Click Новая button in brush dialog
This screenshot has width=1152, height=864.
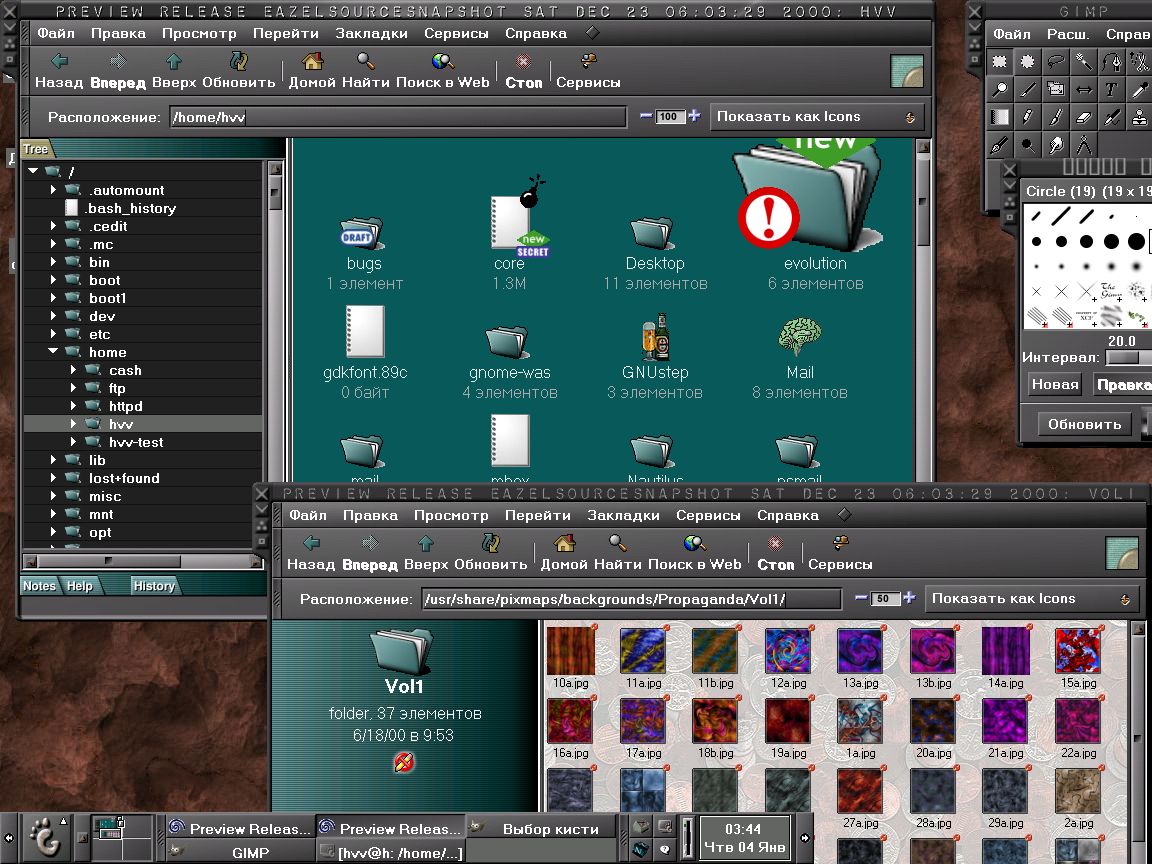point(1055,384)
